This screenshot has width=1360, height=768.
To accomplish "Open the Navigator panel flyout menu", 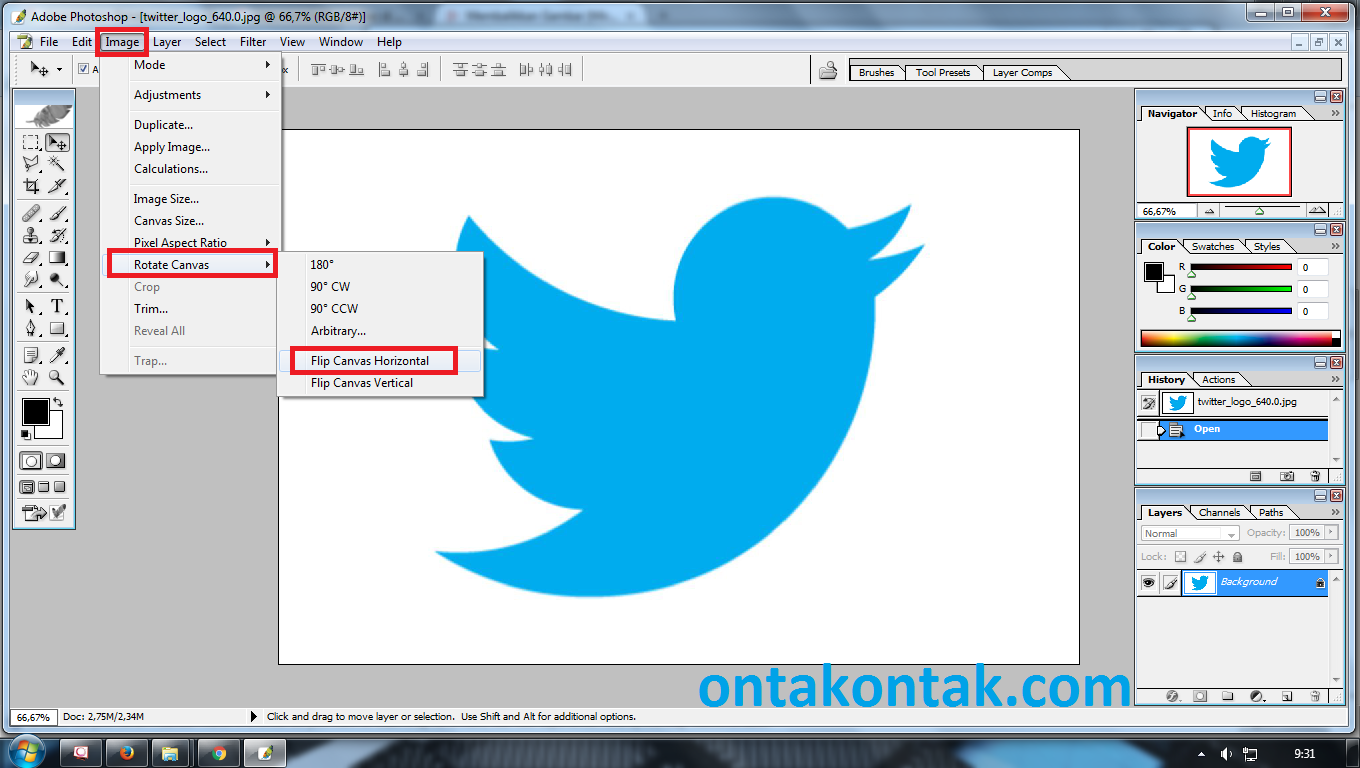I will click(1335, 113).
